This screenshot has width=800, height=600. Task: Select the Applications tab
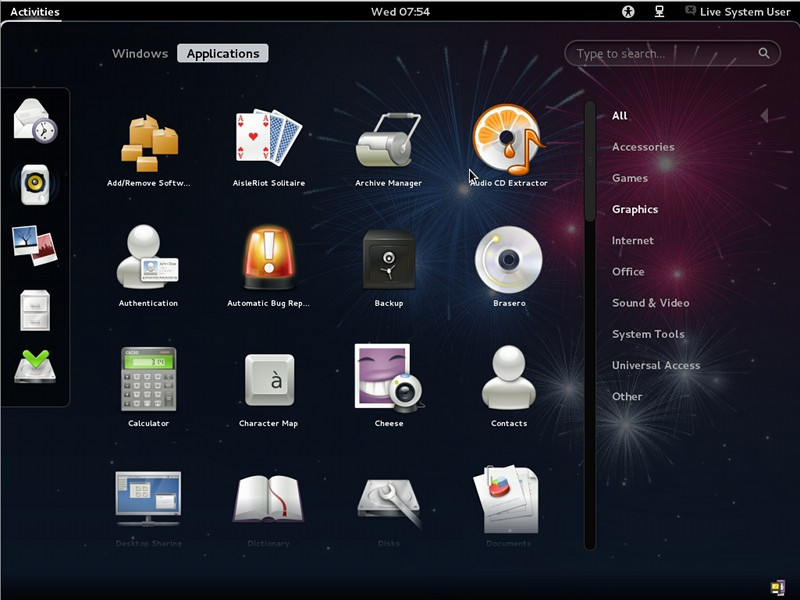[x=222, y=54]
